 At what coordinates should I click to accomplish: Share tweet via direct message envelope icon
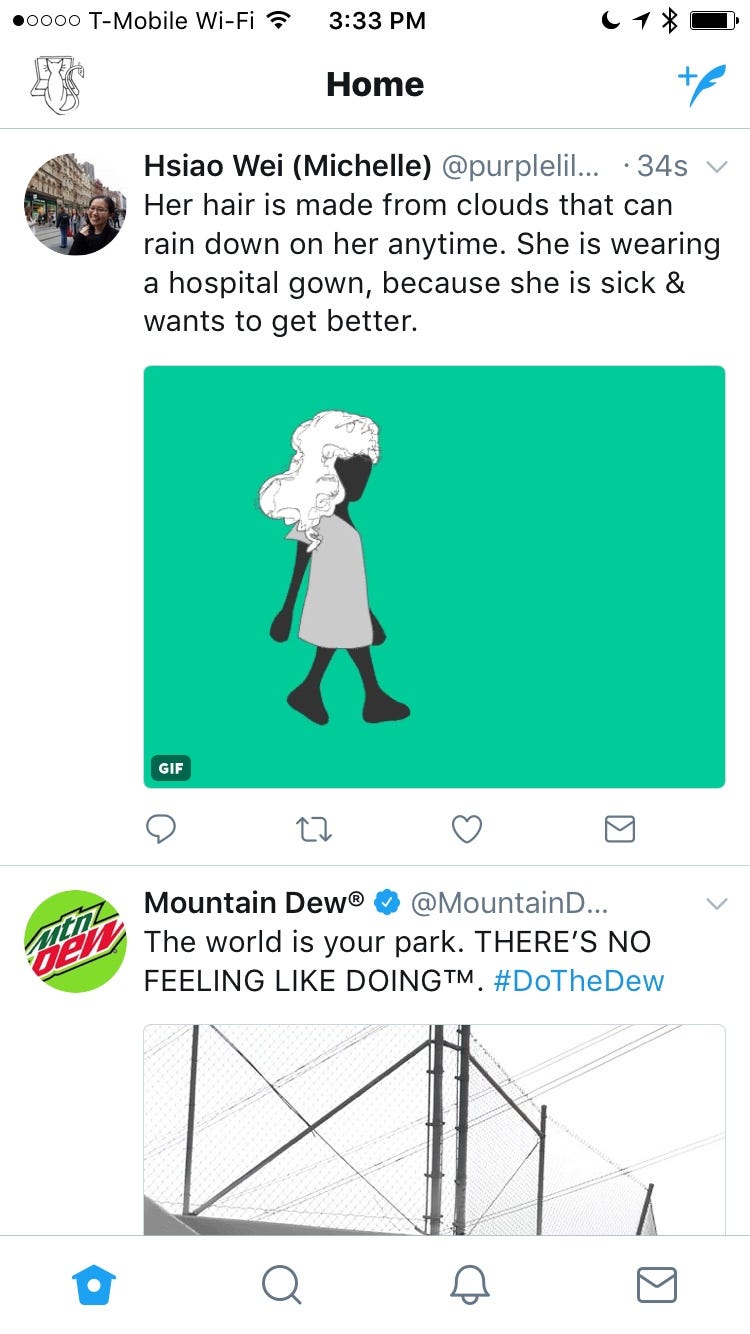tap(620, 829)
